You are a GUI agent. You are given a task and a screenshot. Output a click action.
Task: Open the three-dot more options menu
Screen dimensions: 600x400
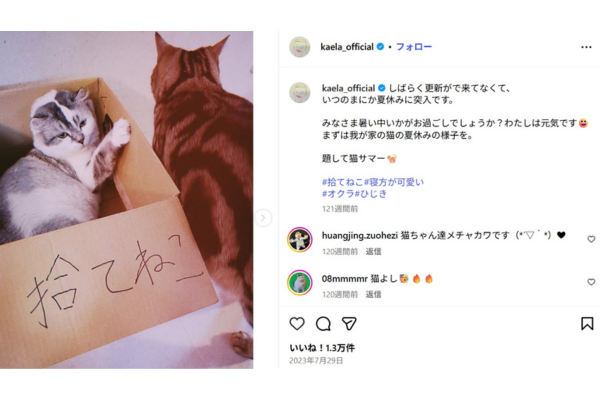586,47
